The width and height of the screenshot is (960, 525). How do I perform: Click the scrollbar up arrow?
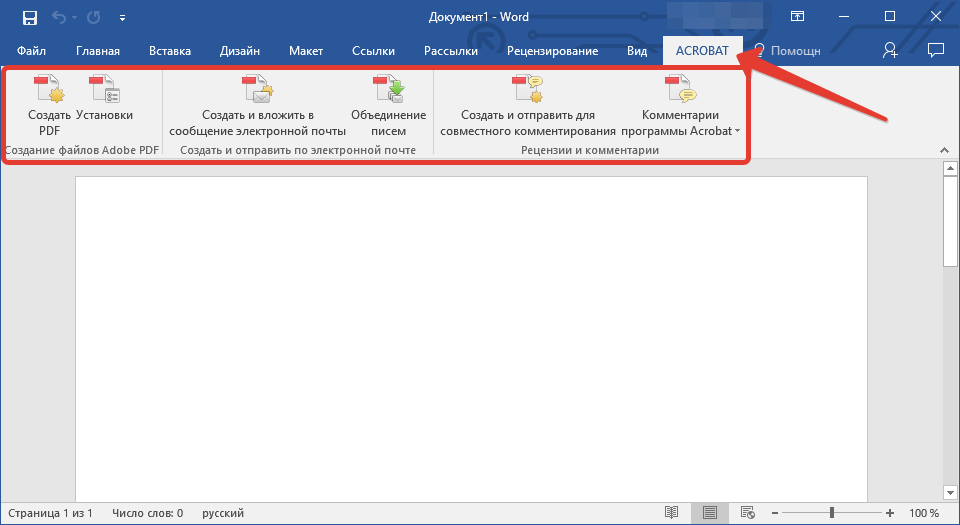[x=950, y=168]
